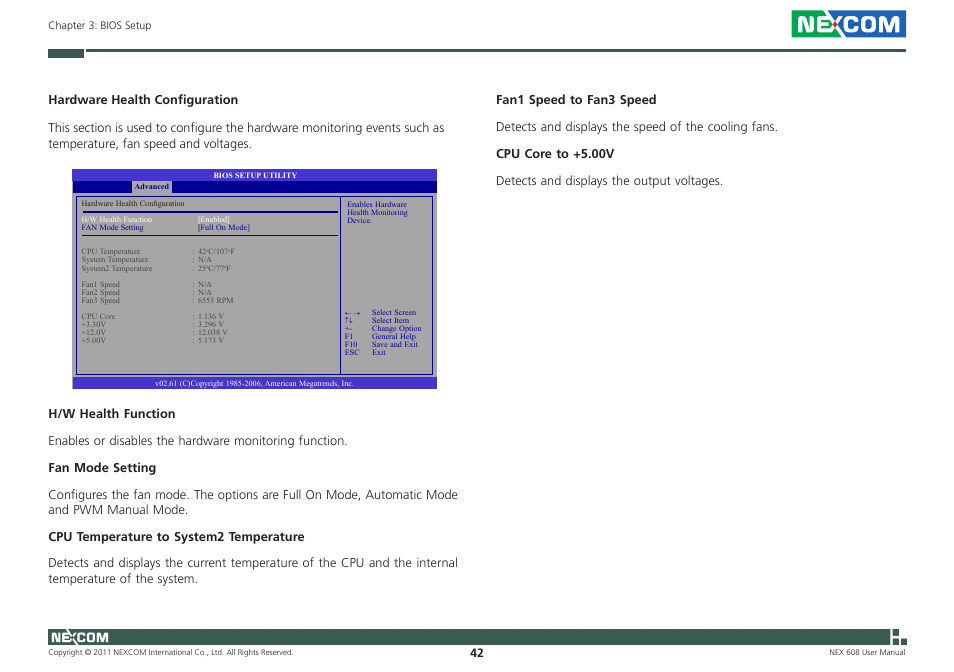Screen dimensions: 954x672
Task: Click the NEXCOM logo in the footer
Action: tap(80, 637)
